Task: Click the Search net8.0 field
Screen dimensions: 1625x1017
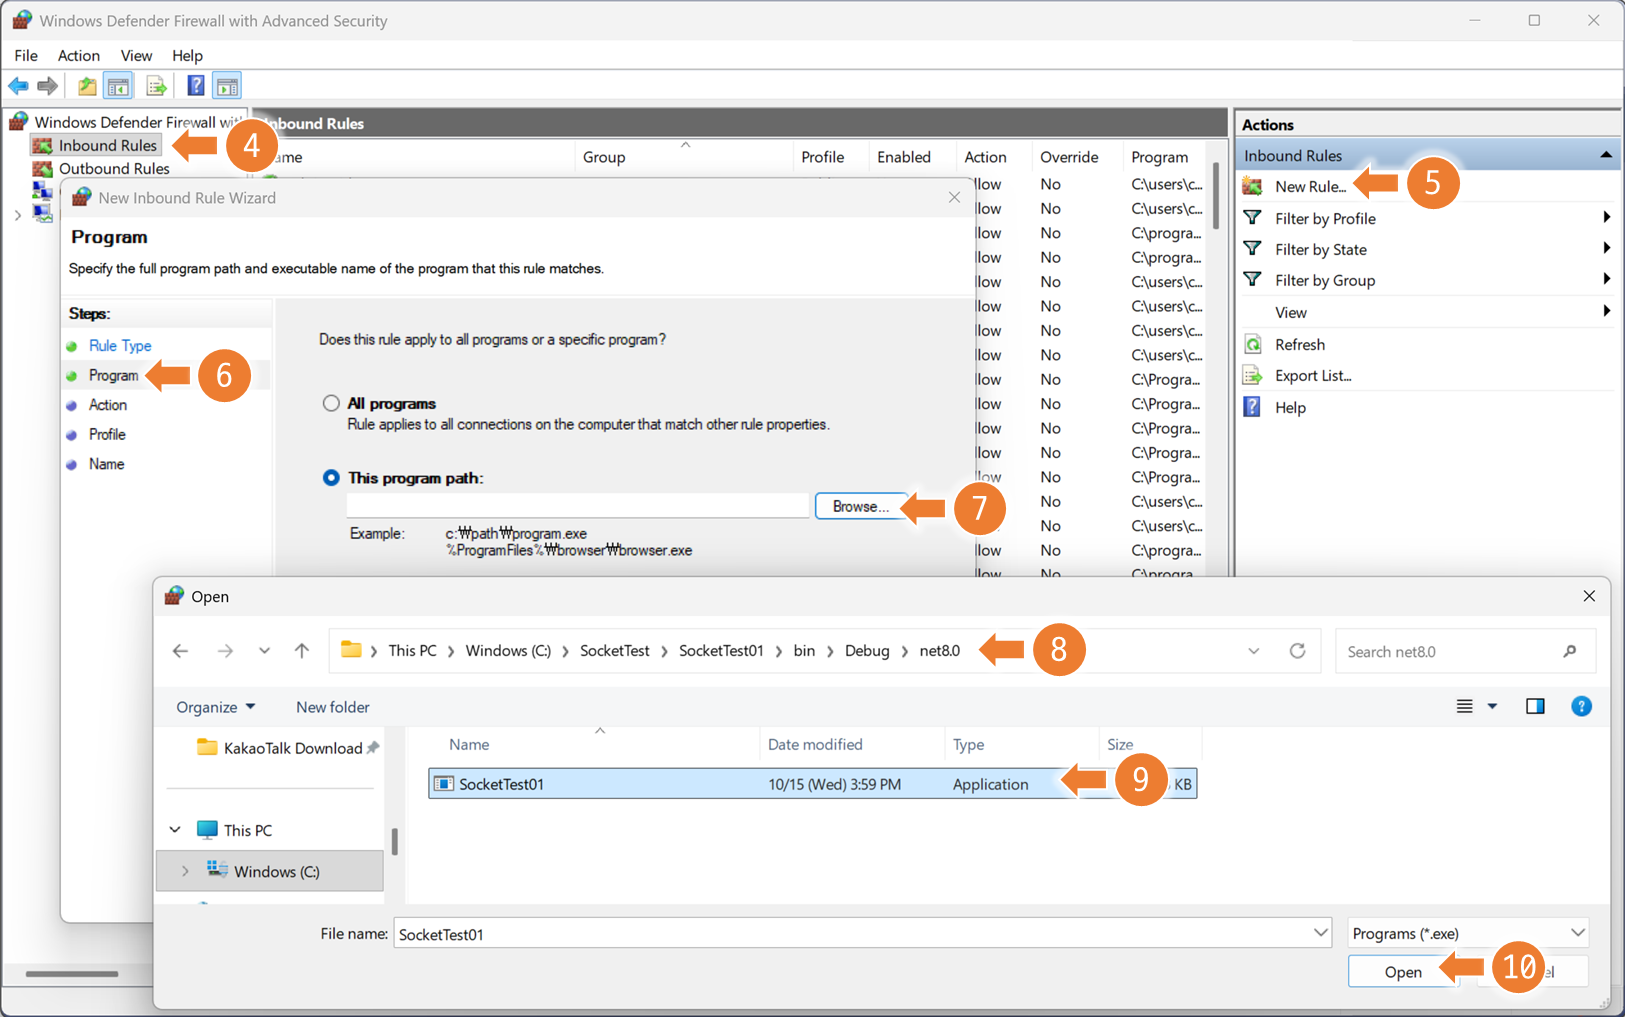Action: 1465,651
